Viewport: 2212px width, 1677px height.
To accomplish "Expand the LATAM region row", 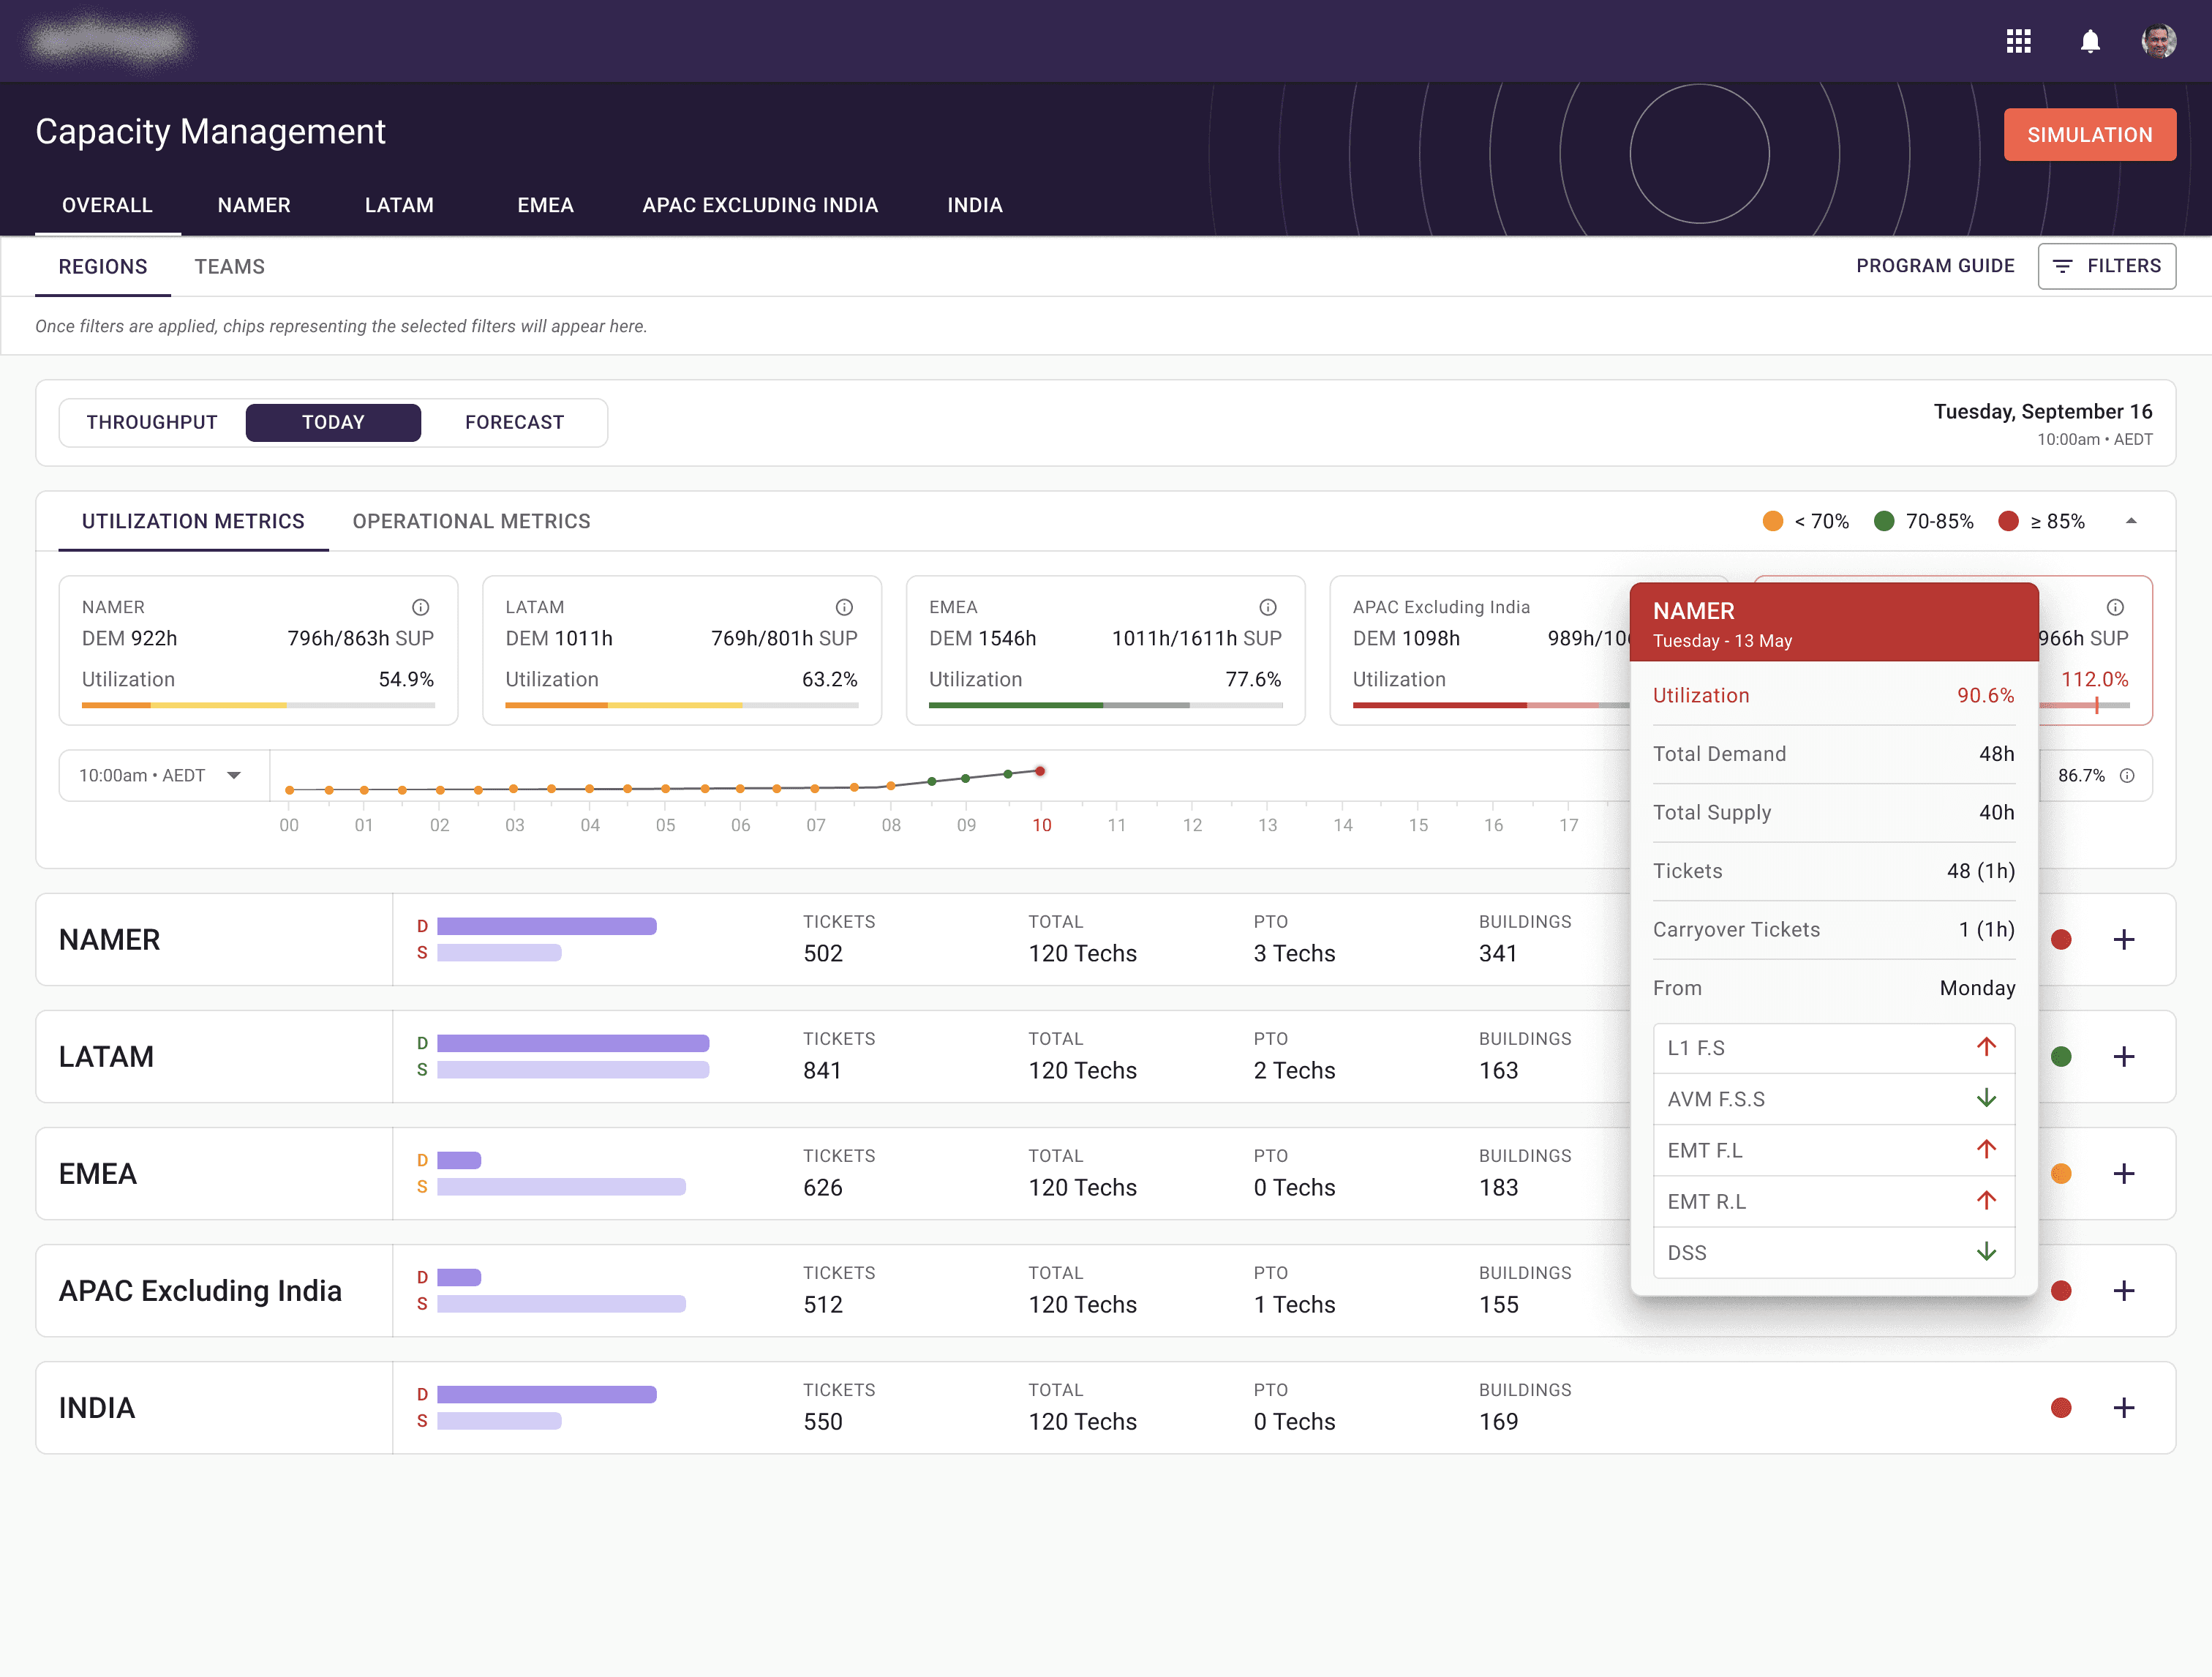I will click(x=2123, y=1057).
